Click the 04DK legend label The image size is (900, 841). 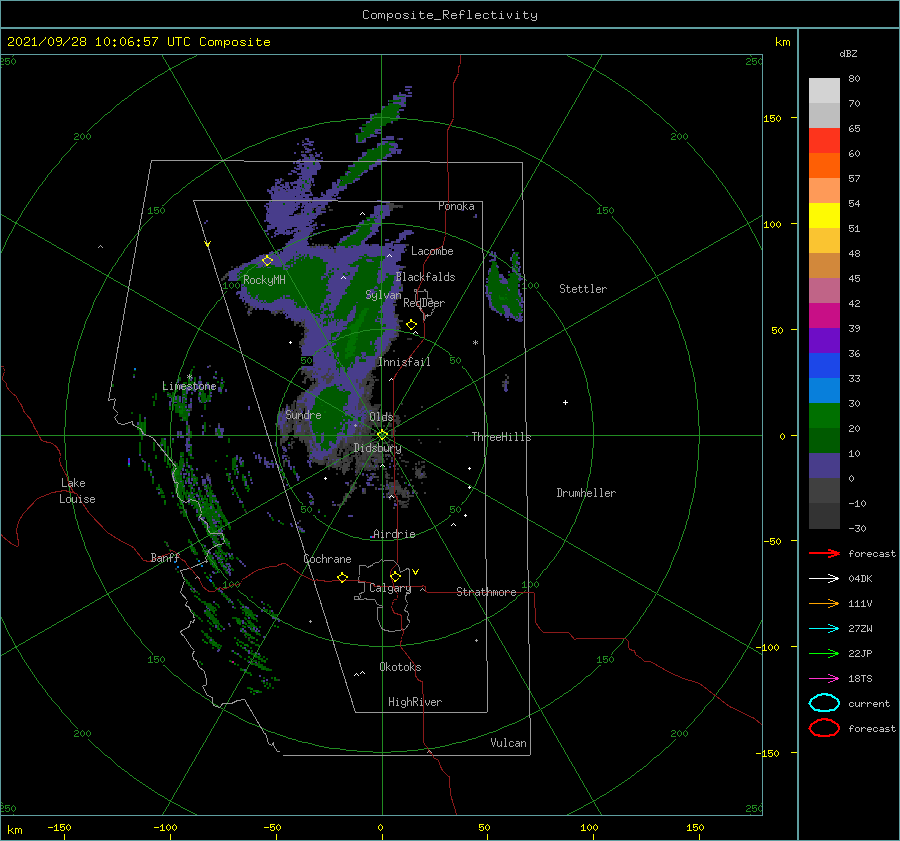coord(860,579)
